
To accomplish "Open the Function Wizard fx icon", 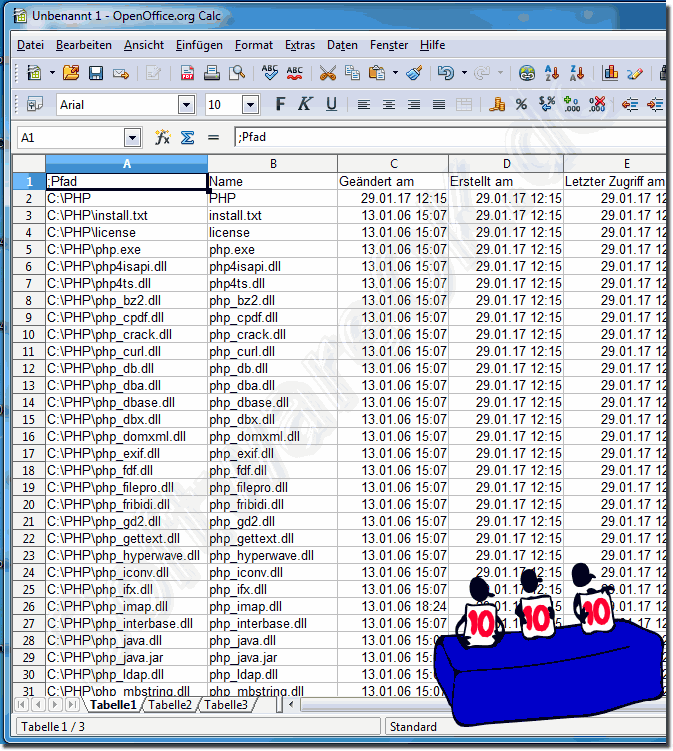I will 162,137.
